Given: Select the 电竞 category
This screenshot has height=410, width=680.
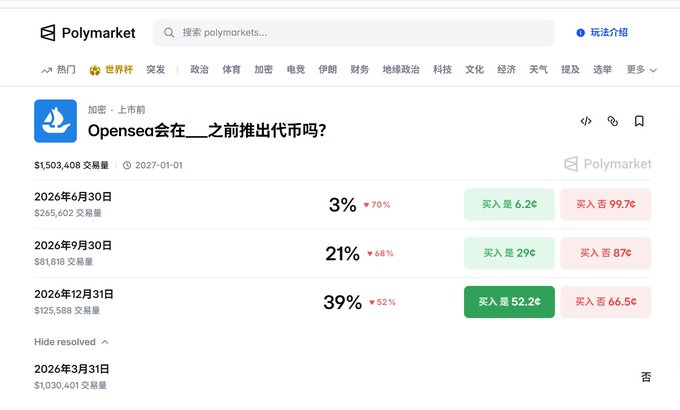Looking at the screenshot, I should 296,69.
